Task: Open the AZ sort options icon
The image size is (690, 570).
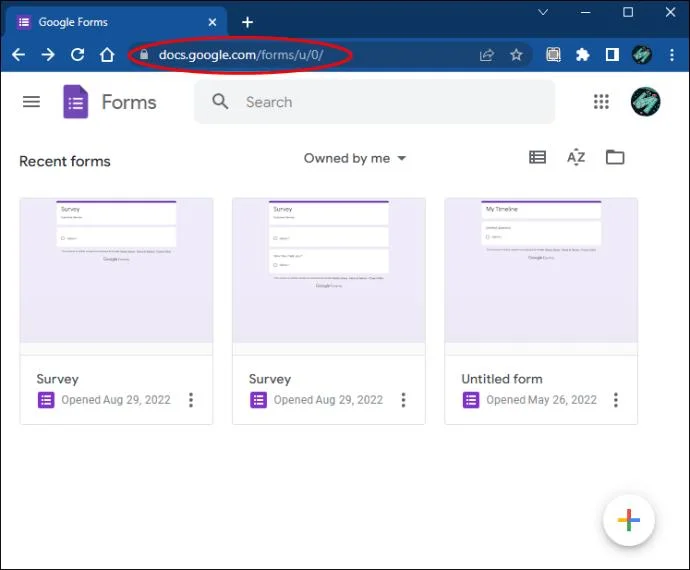Action: pyautogui.click(x=576, y=158)
